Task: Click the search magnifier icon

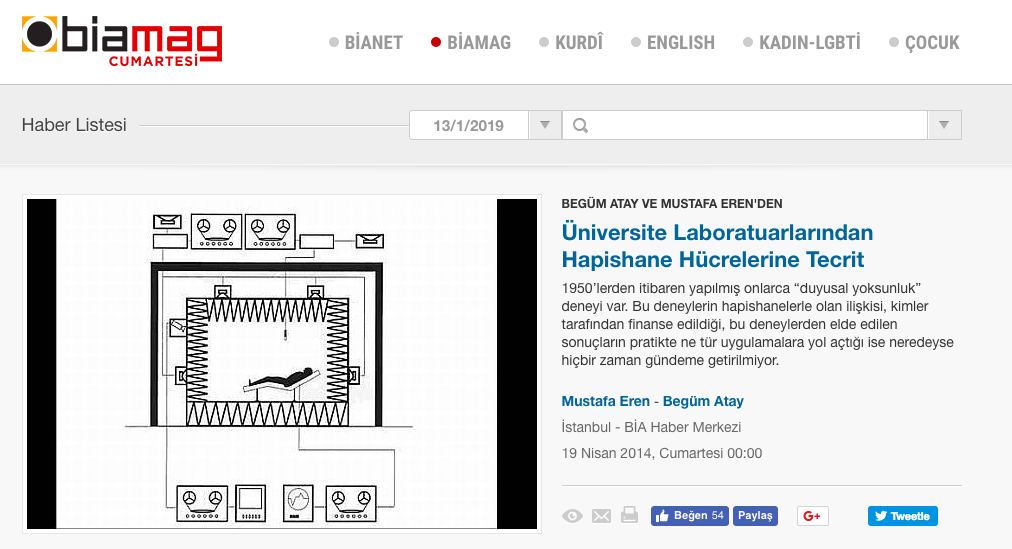Action: [580, 126]
